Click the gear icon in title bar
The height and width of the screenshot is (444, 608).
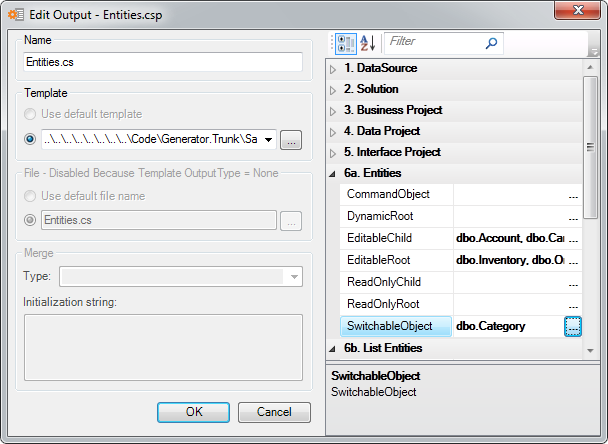coord(16,15)
